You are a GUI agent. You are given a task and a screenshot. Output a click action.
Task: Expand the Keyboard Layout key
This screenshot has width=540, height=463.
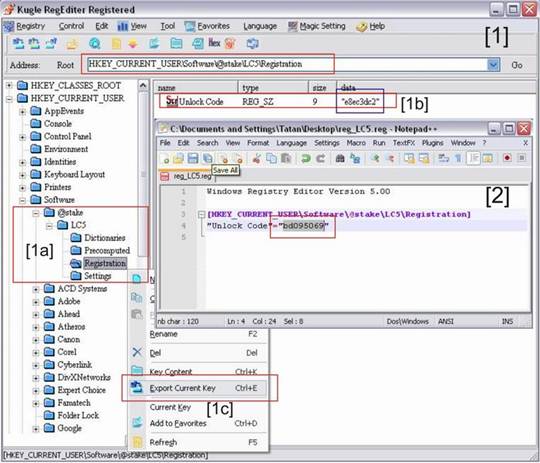22,175
